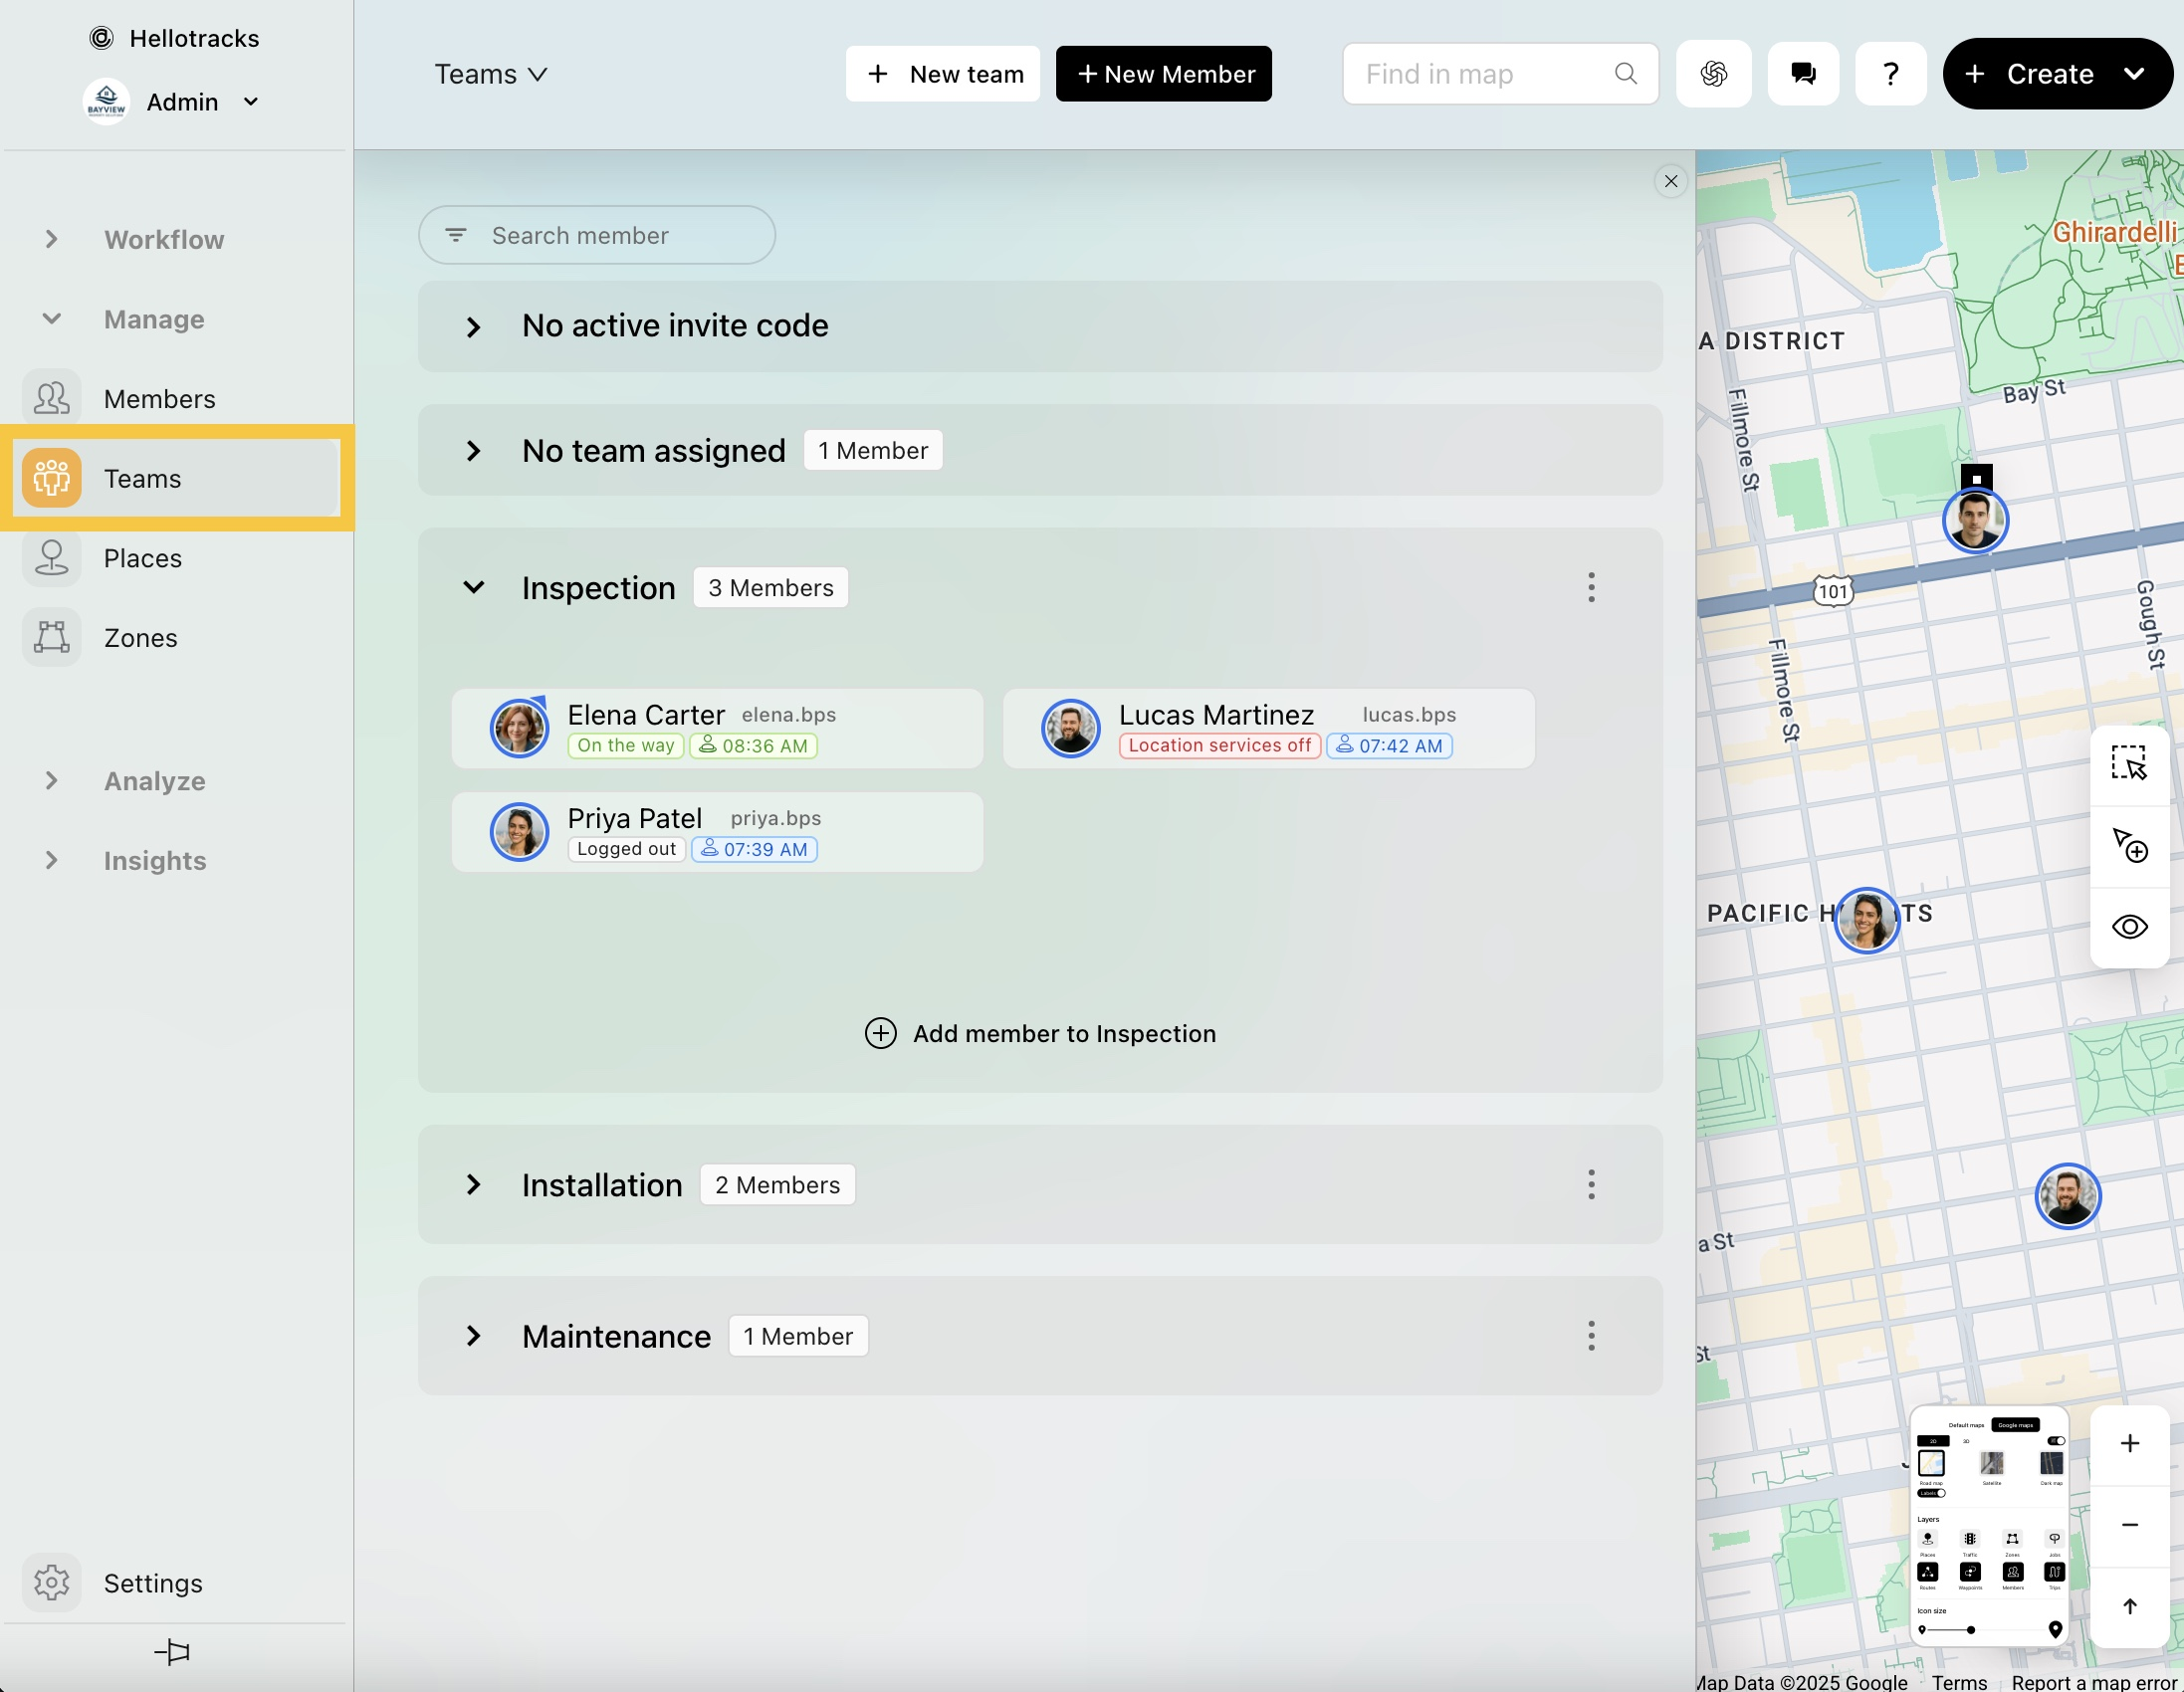This screenshot has height=1692, width=2184.
Task: Toggle map visibility eye icon
Action: tap(2128, 927)
